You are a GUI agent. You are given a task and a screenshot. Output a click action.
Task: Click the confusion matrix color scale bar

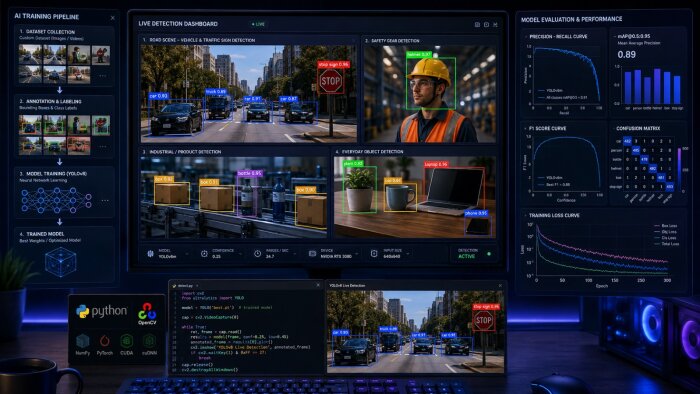(679, 170)
